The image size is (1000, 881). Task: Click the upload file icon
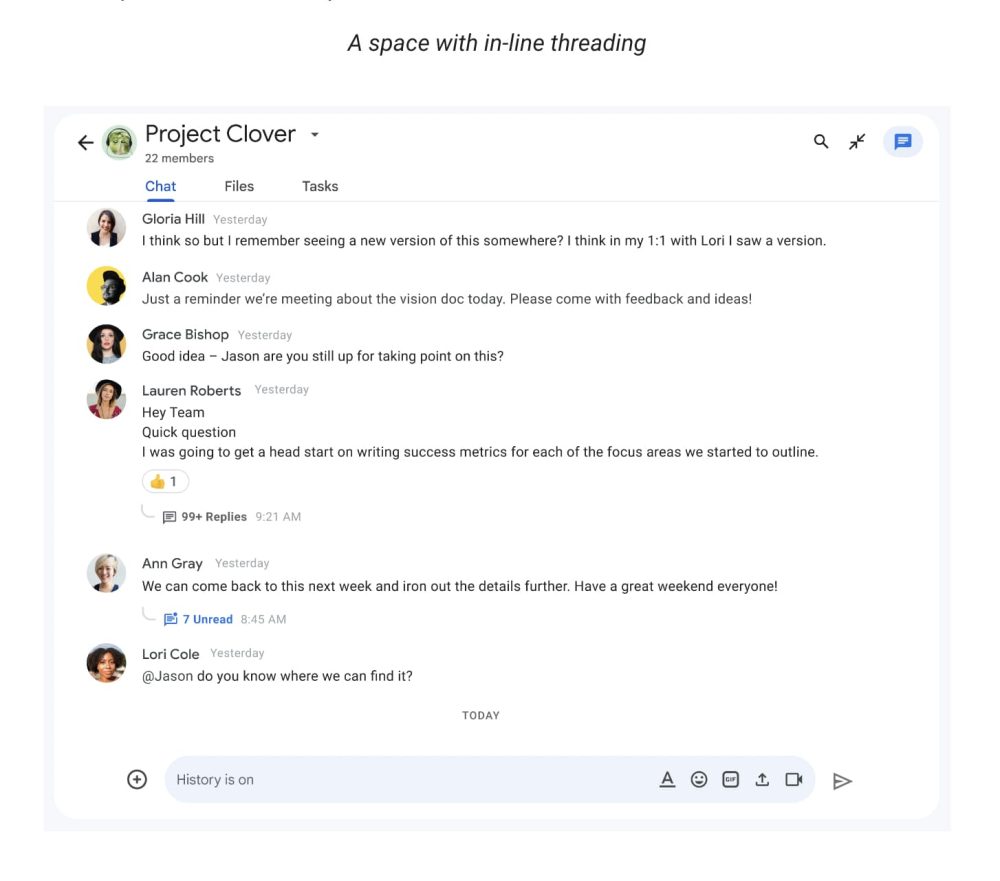(x=762, y=780)
